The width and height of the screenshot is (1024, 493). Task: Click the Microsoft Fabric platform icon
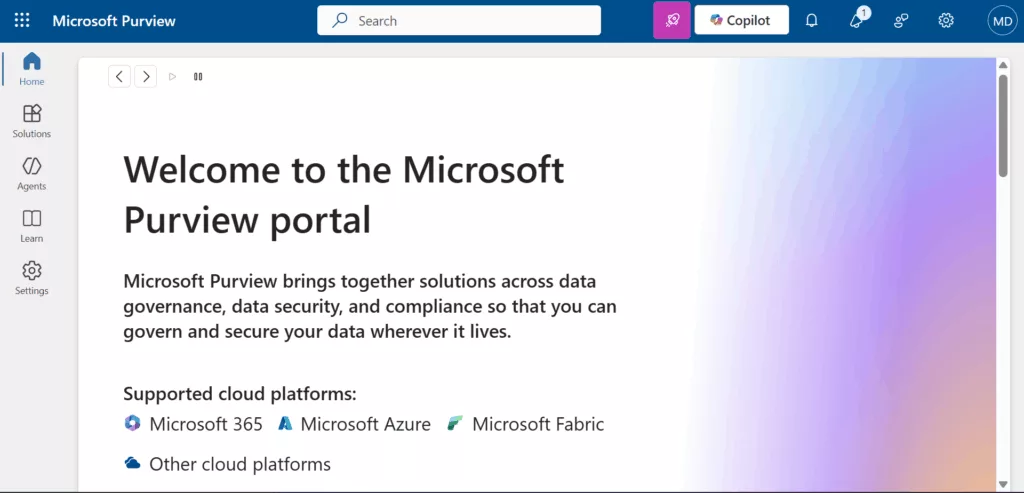pos(455,423)
